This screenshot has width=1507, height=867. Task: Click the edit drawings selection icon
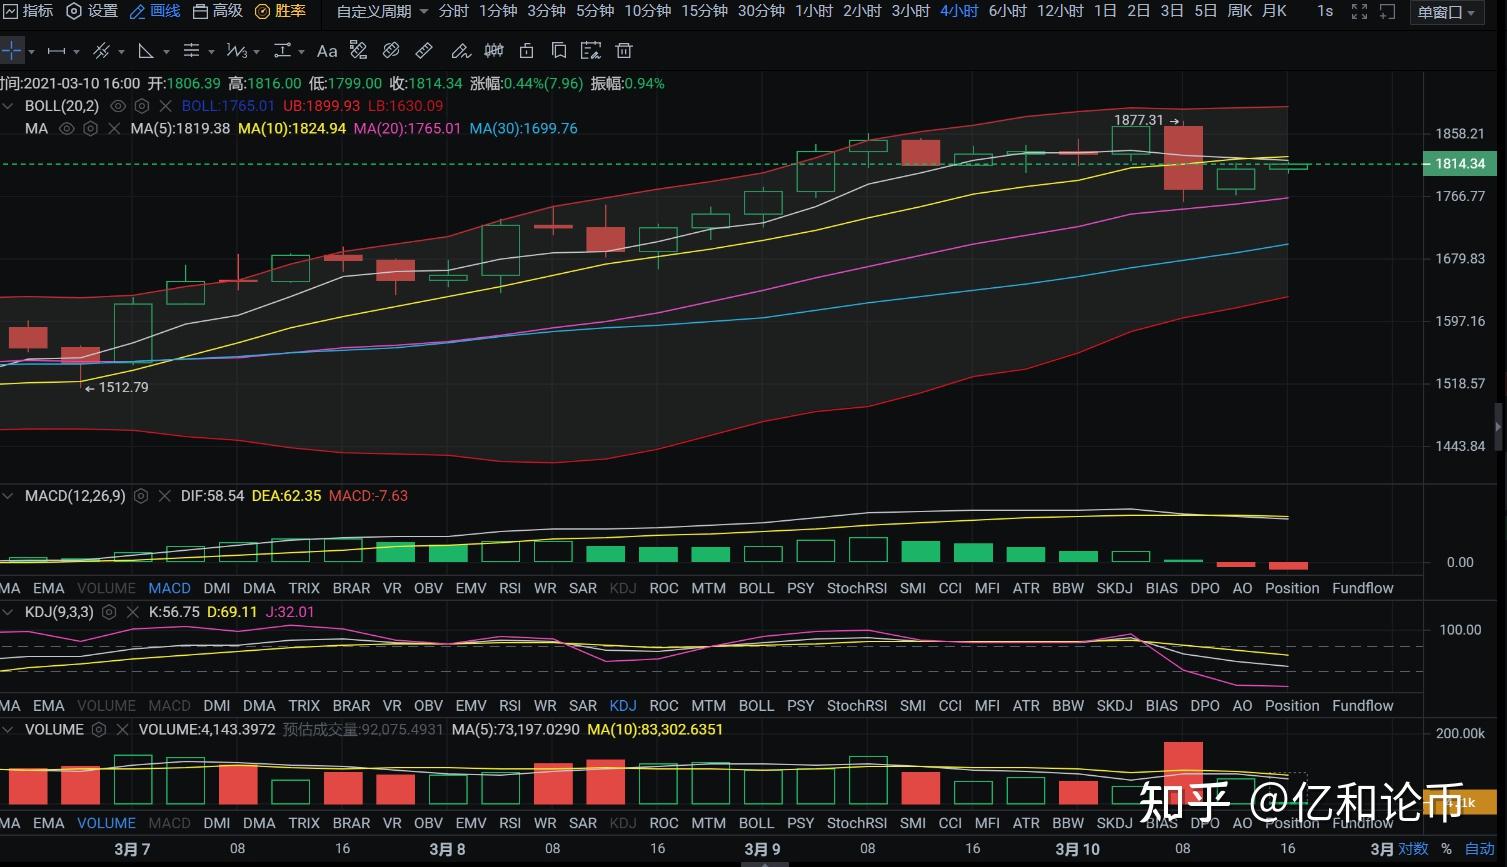point(591,50)
